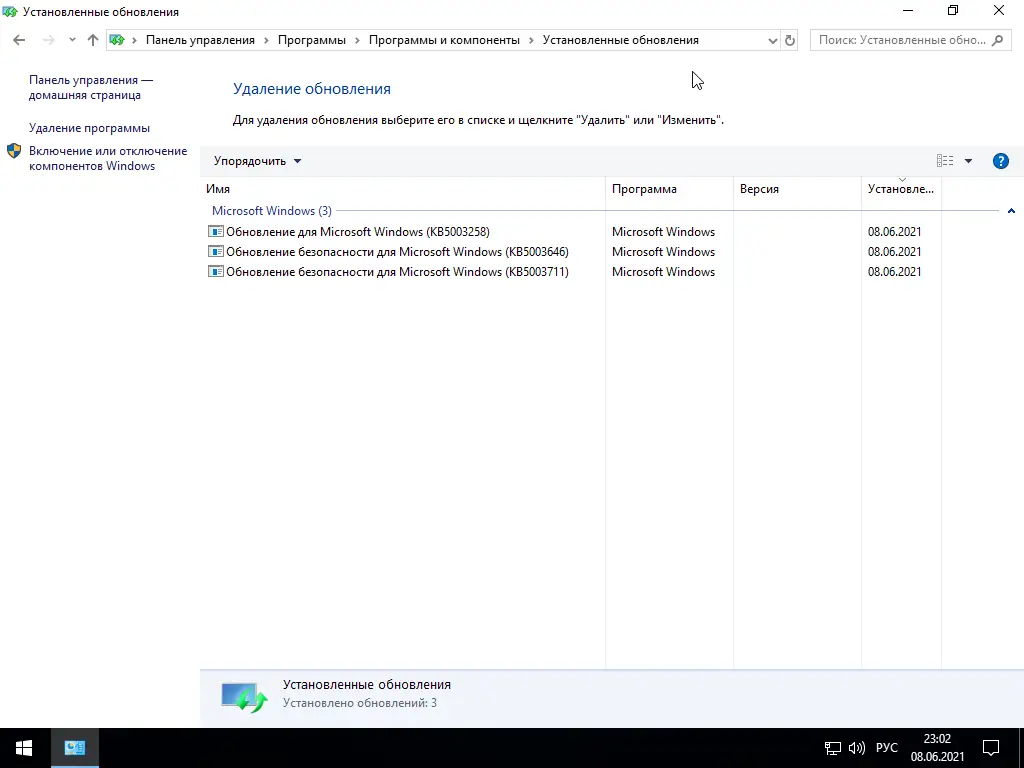This screenshot has width=1024, height=768.
Task: Click the change view icon on the toolbar
Action: pyautogui.click(x=944, y=160)
